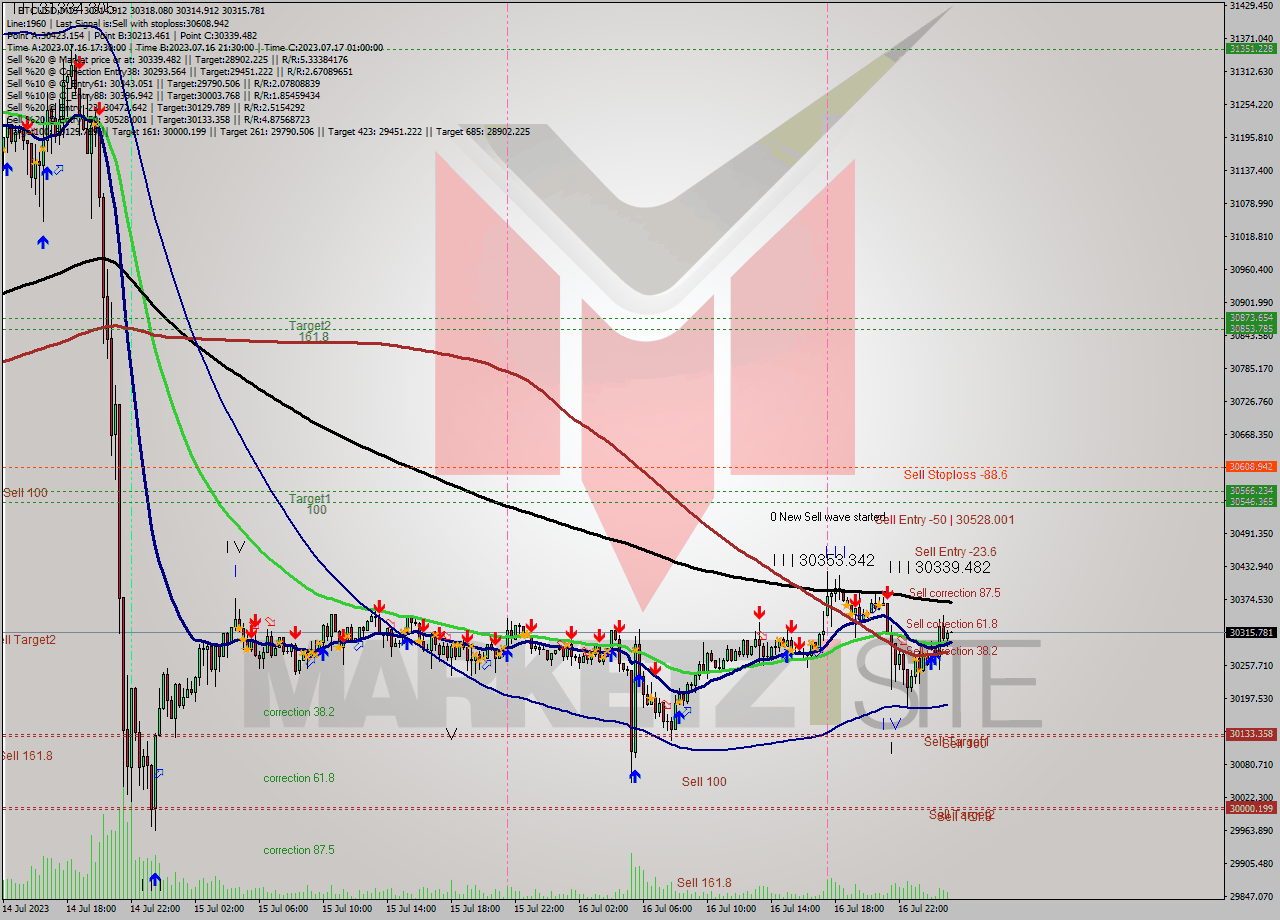Click the 'R/R:4.87568723' value
Screen dimensions: 1280x920
point(277,119)
